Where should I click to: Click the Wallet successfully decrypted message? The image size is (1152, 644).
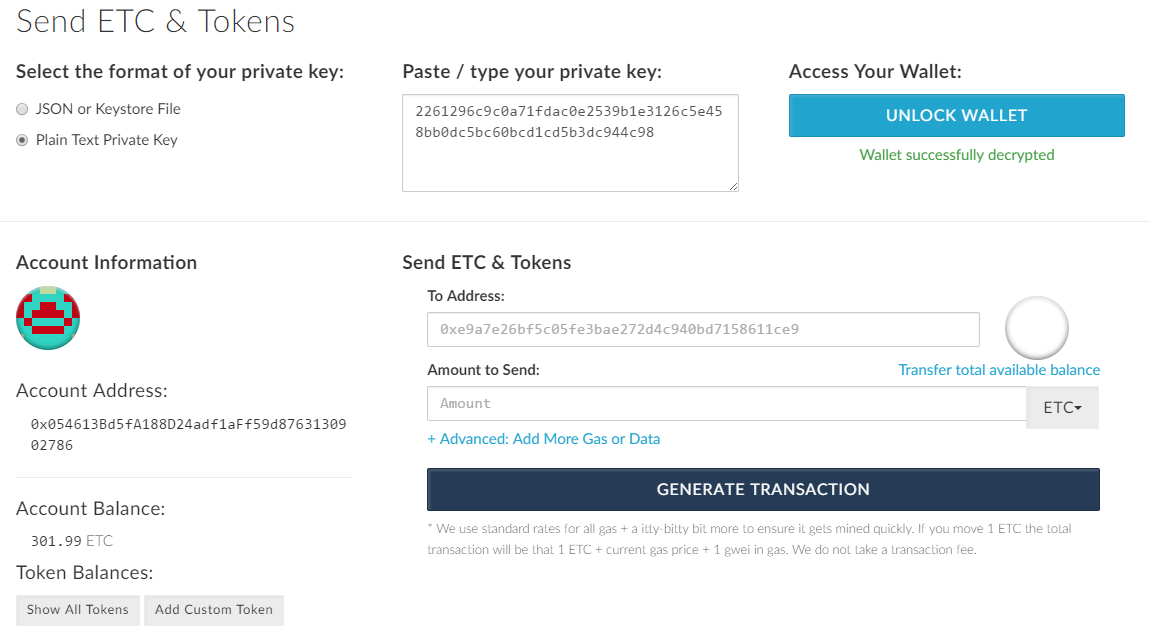pos(957,155)
